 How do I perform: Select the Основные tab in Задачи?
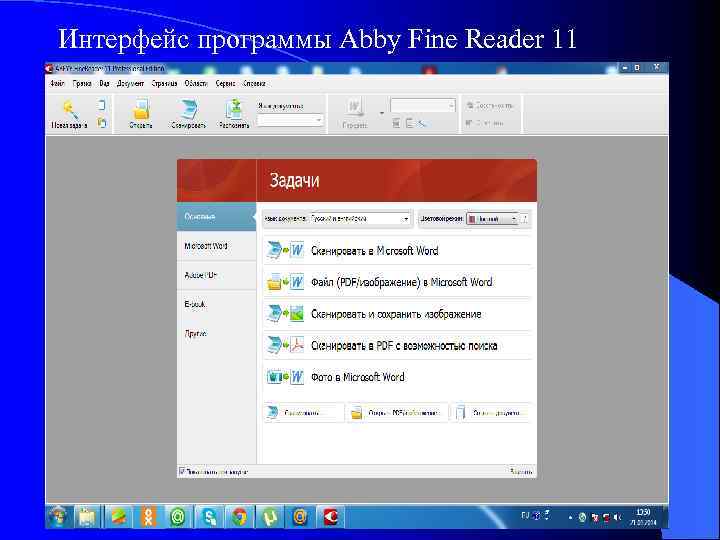tap(216, 216)
